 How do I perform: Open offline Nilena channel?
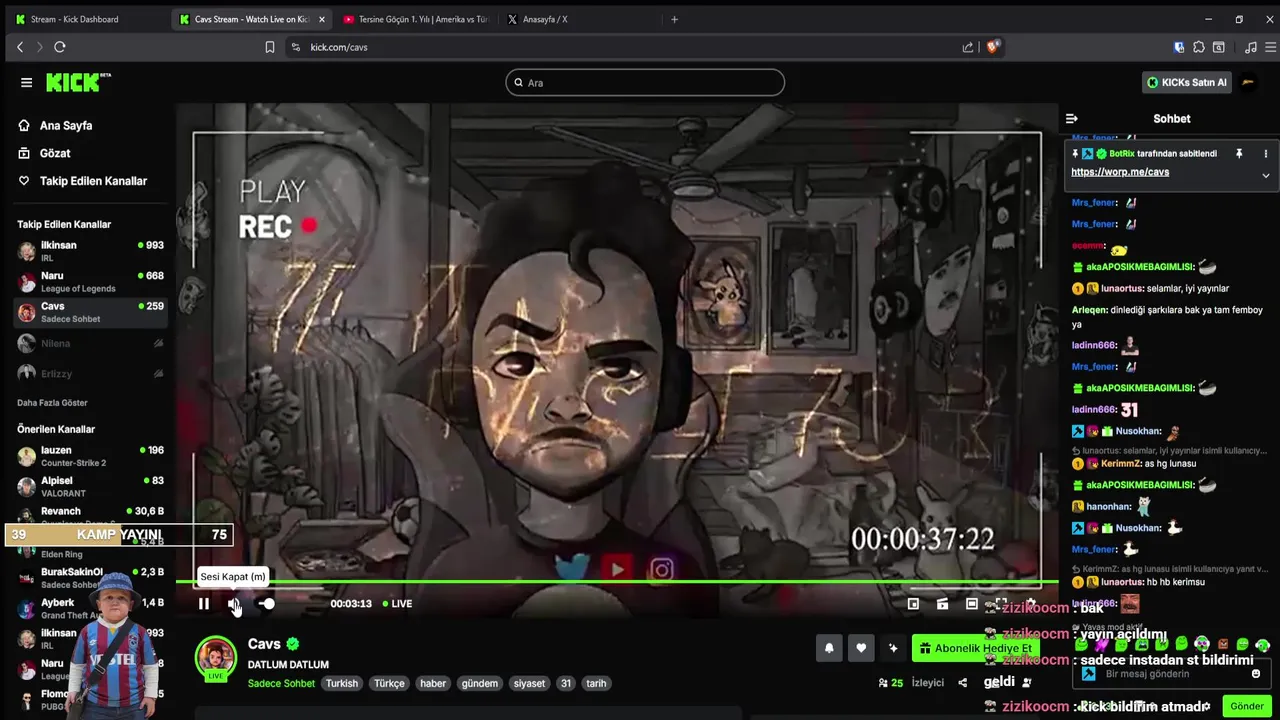pyautogui.click(x=90, y=343)
